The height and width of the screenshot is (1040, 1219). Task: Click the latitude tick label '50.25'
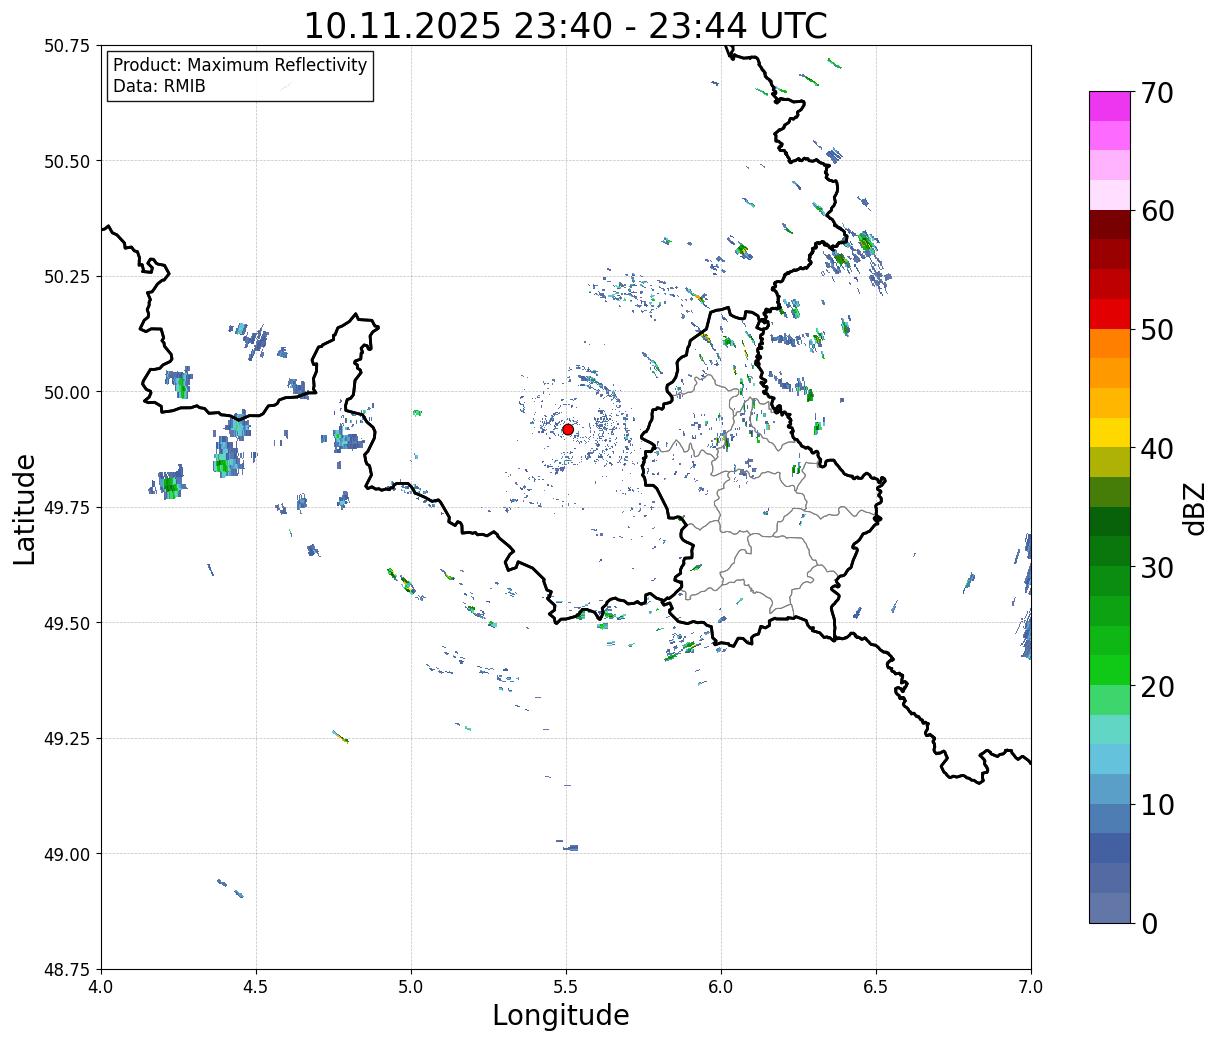(x=68, y=277)
